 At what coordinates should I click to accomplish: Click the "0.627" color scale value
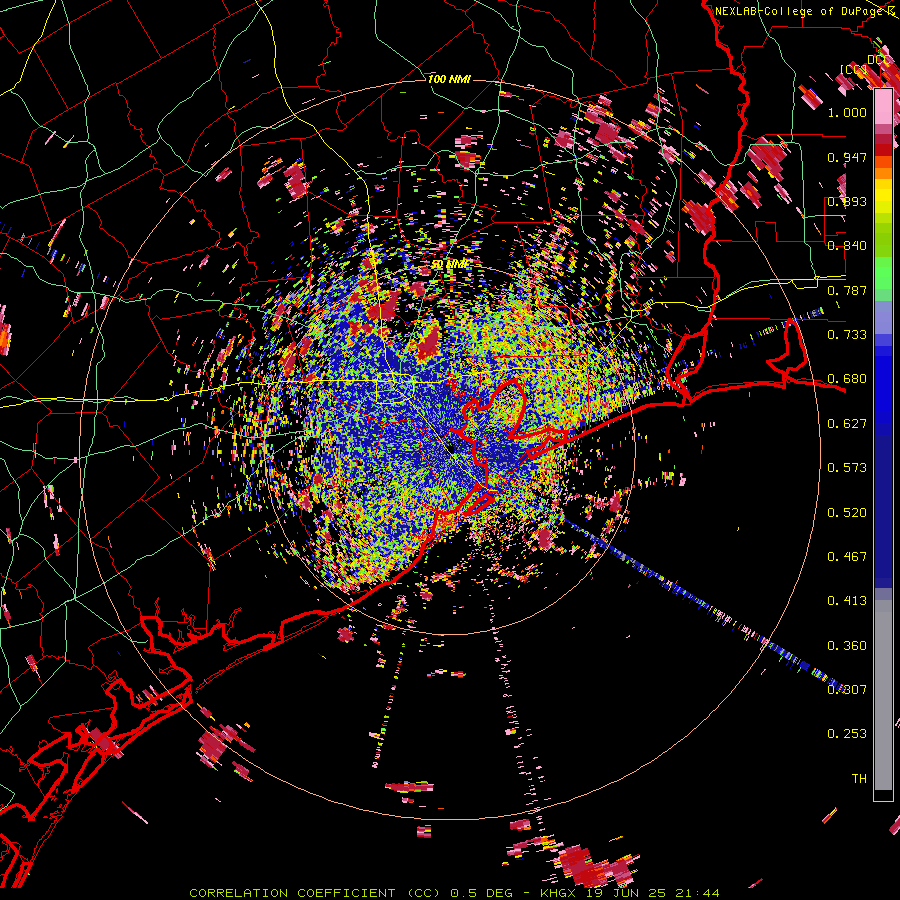pyautogui.click(x=847, y=424)
